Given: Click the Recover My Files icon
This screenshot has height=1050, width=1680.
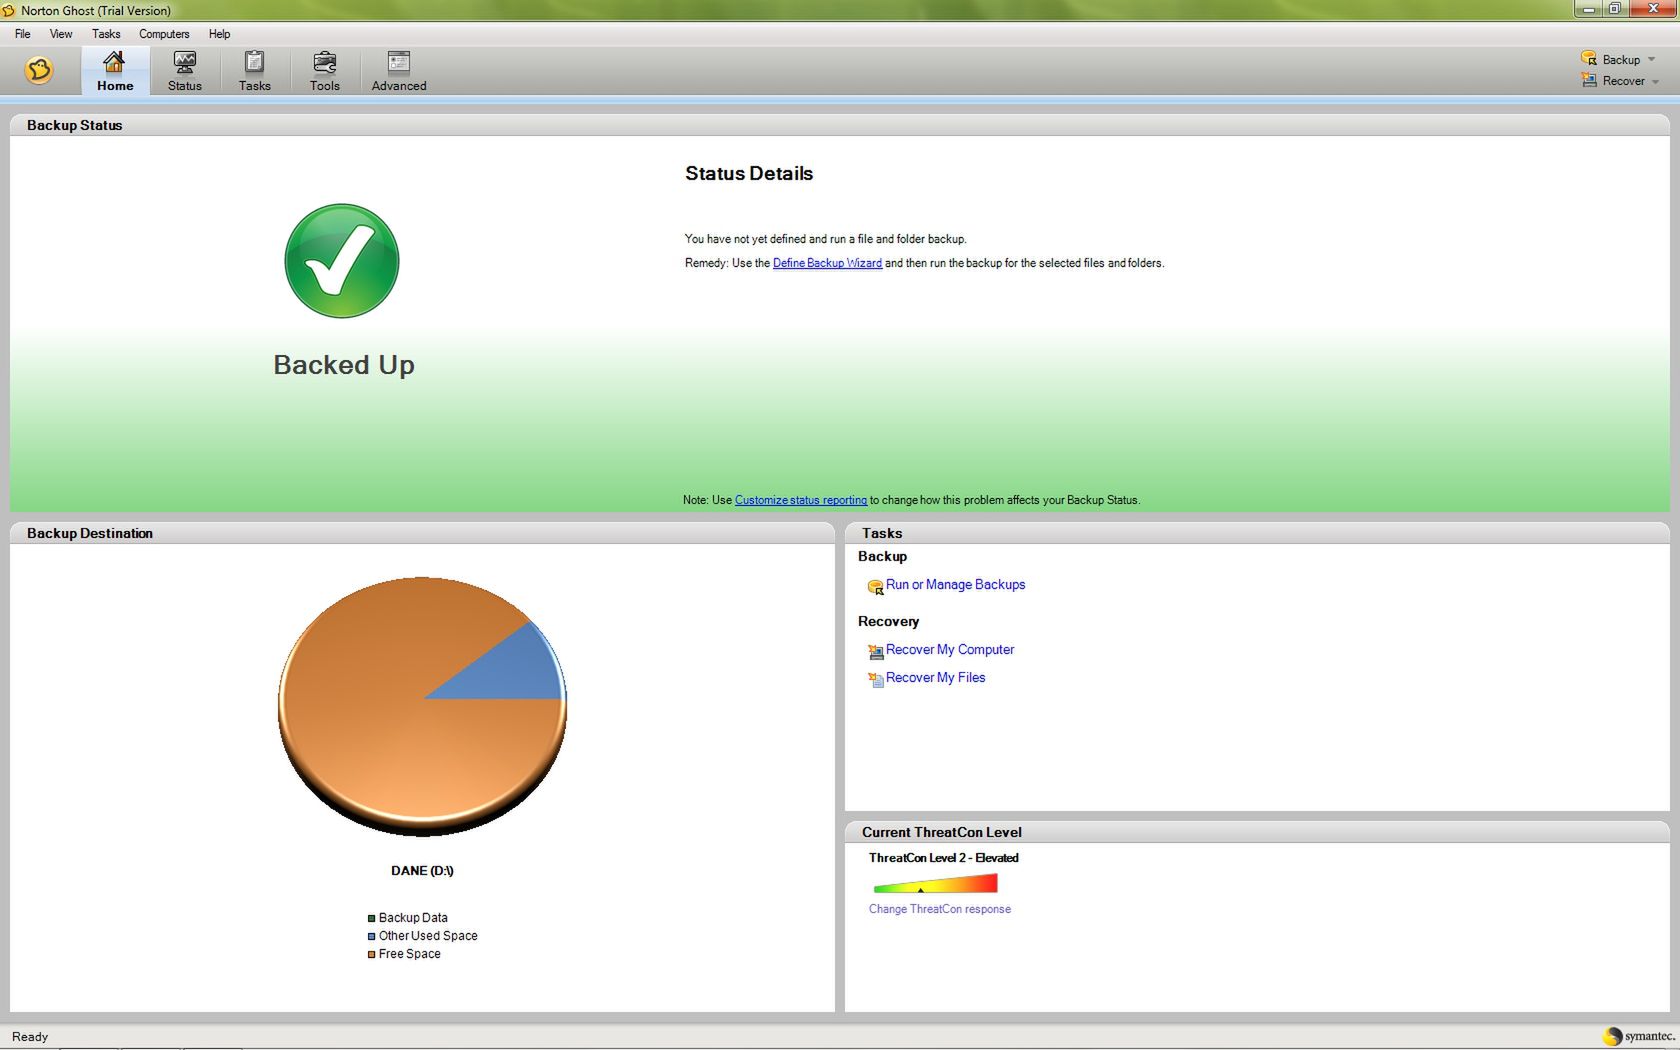Looking at the screenshot, I should click(x=875, y=680).
